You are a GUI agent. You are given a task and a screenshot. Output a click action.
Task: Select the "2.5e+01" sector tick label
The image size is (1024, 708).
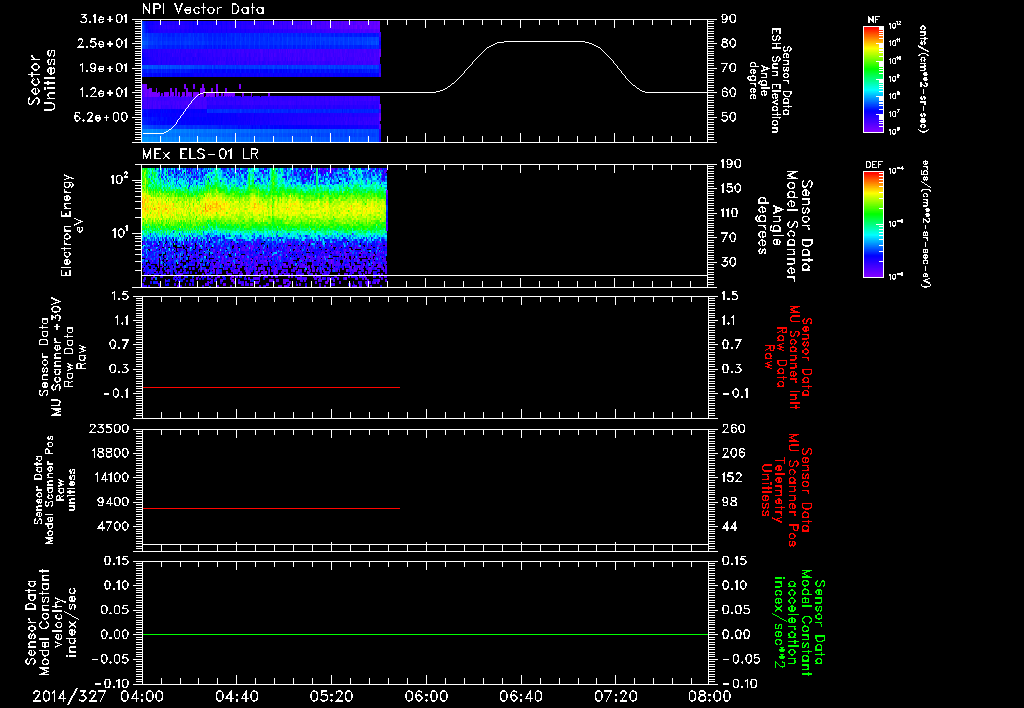pos(104,43)
